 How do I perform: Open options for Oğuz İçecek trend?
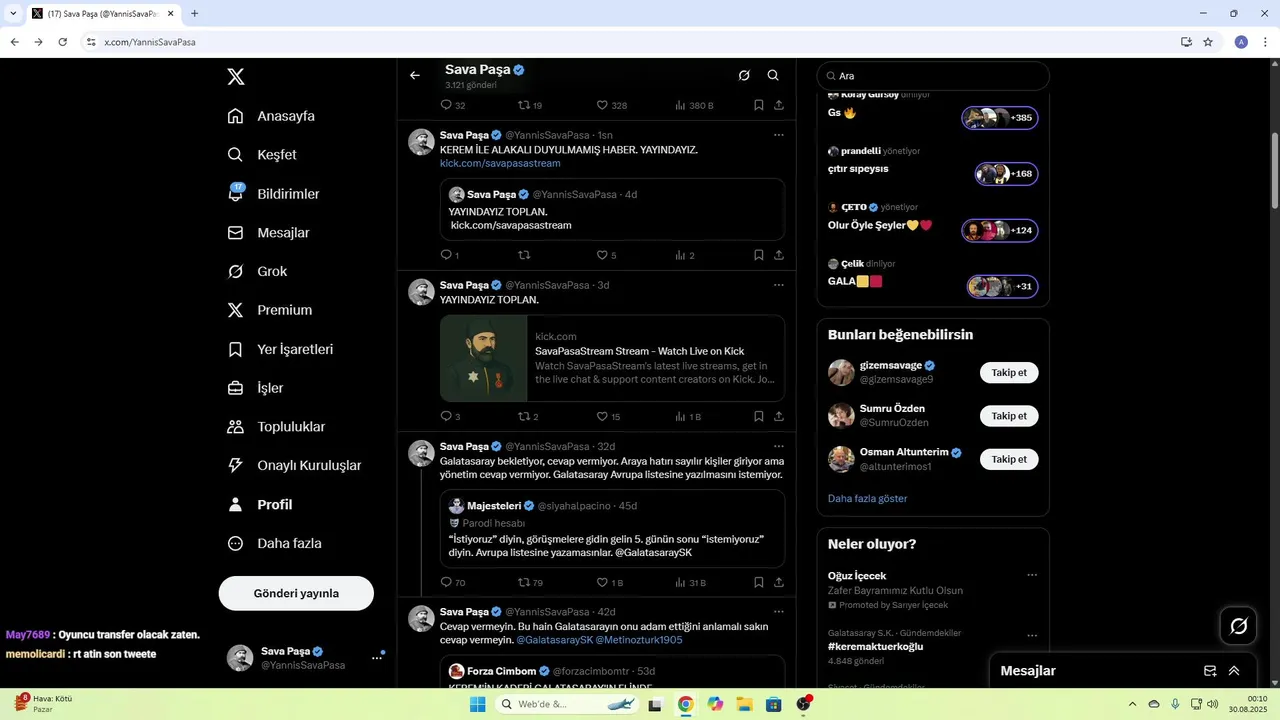(1032, 575)
